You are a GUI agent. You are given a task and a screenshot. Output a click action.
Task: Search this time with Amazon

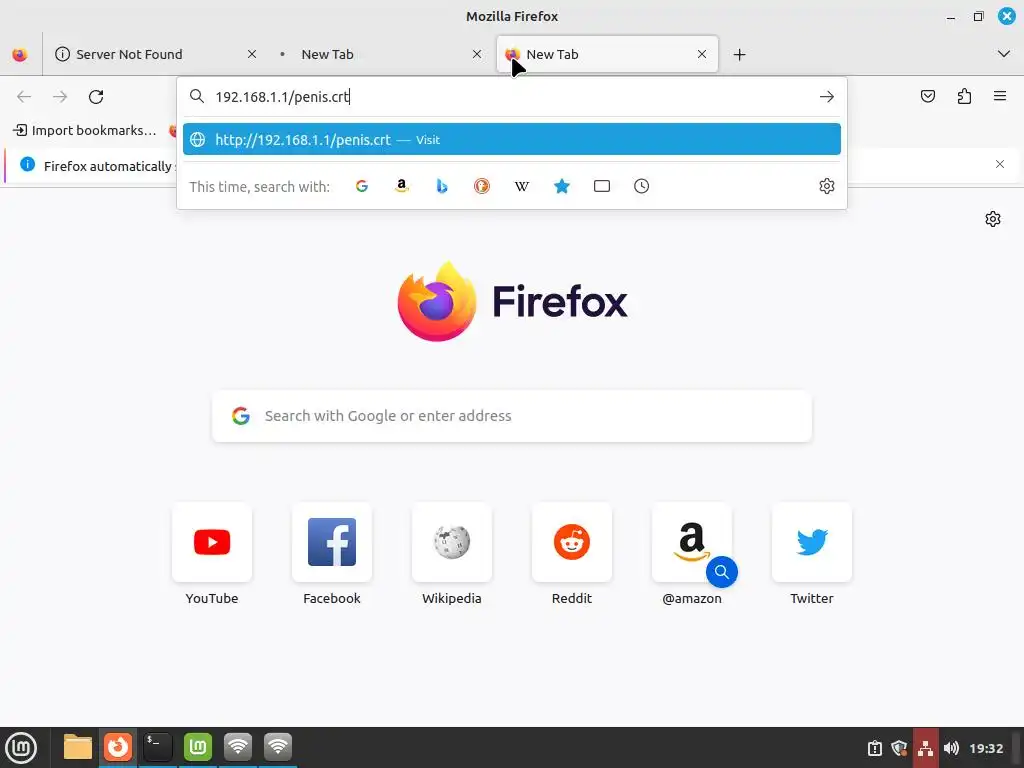[402, 186]
